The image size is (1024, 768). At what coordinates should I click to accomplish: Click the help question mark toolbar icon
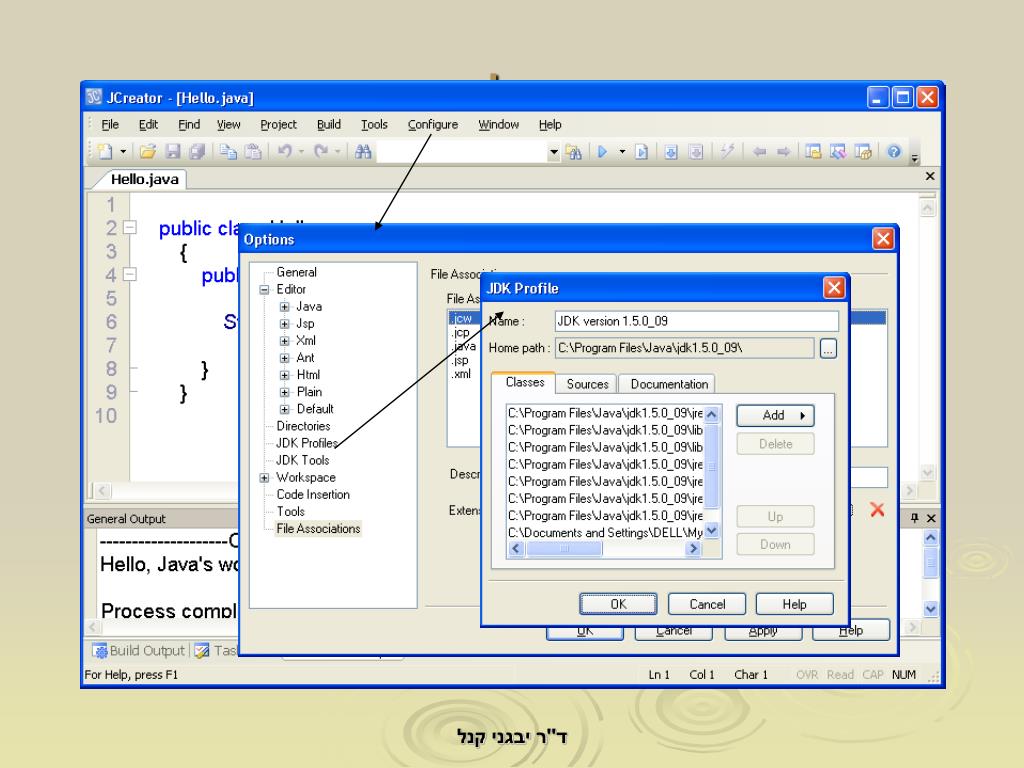point(893,152)
